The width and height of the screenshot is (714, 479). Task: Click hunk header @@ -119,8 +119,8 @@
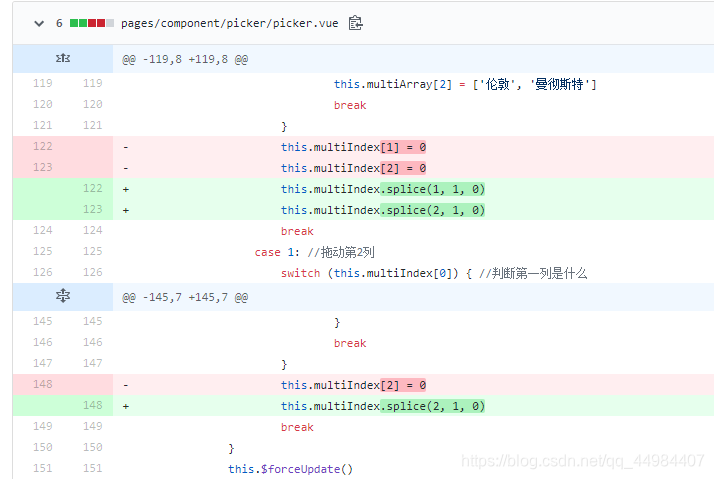[x=185, y=59]
